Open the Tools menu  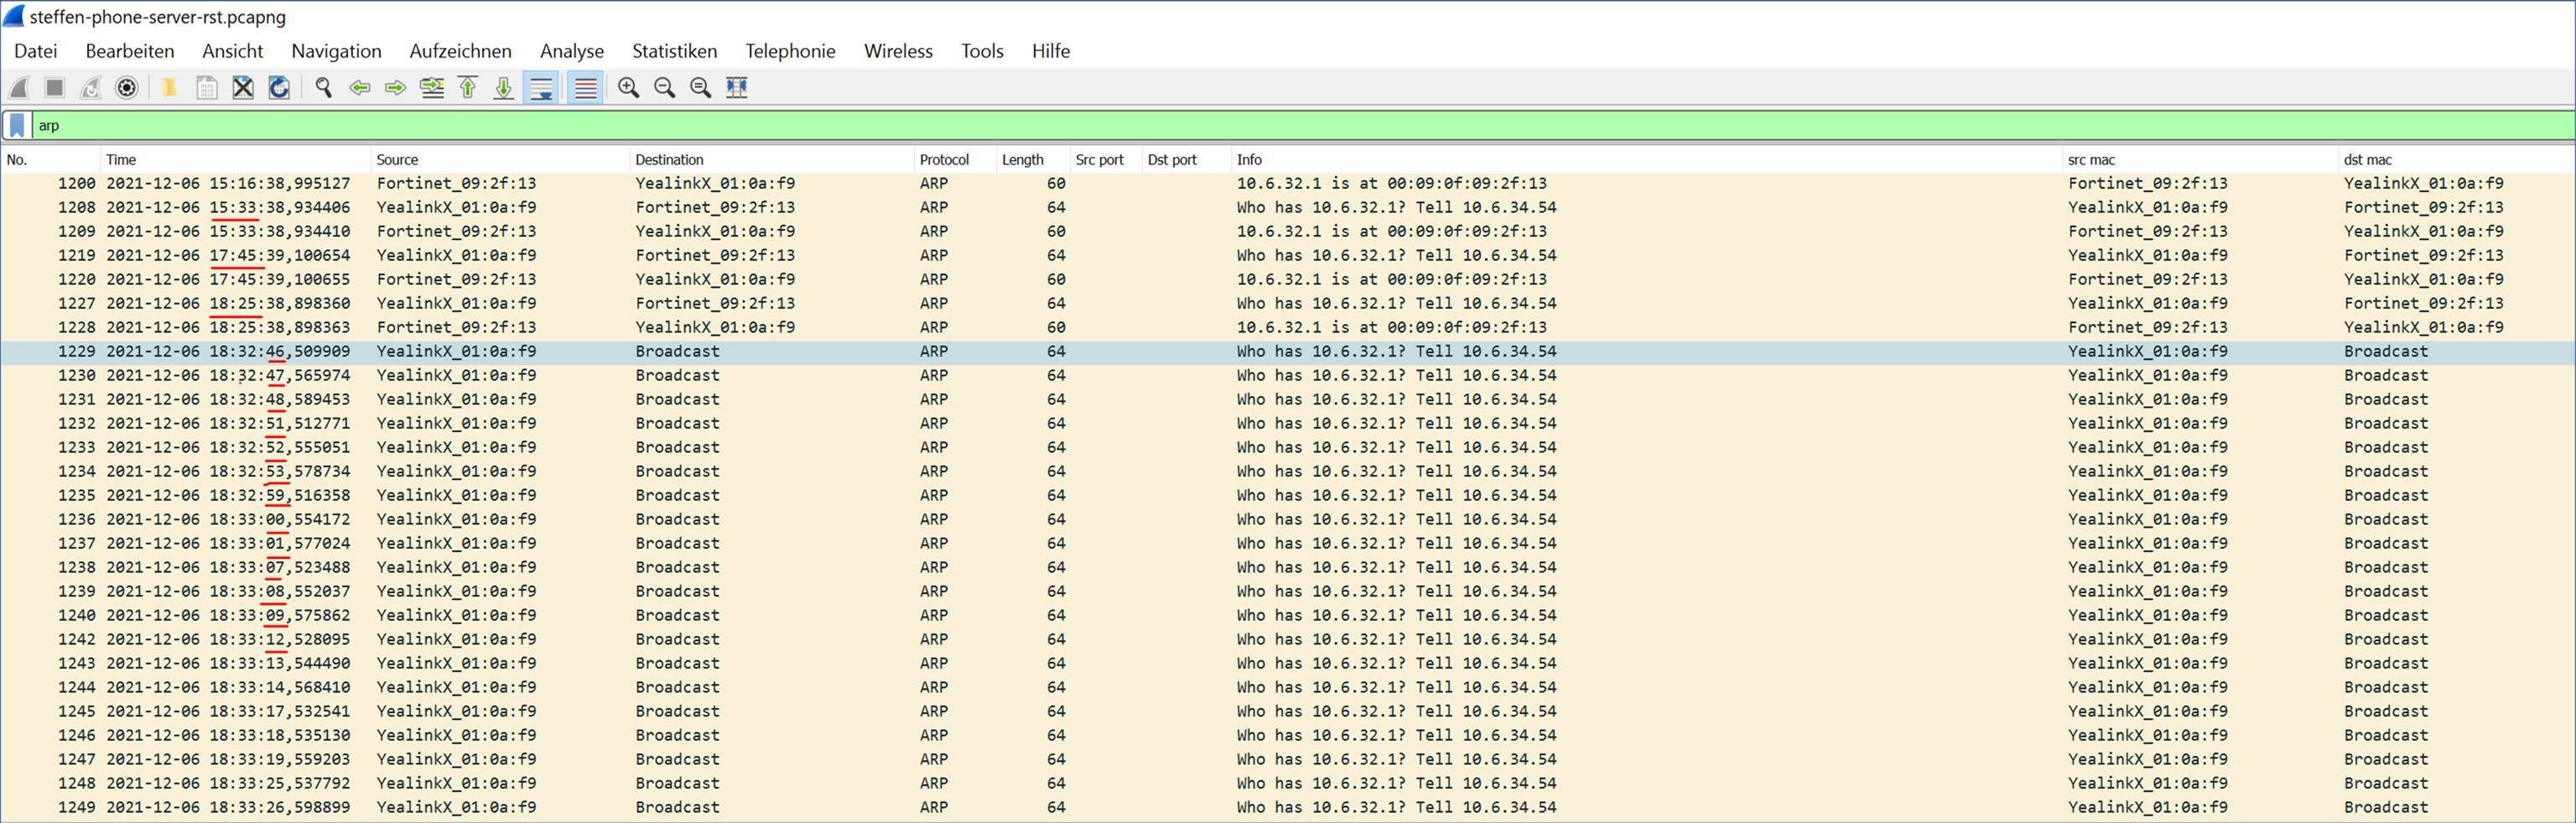pos(982,51)
